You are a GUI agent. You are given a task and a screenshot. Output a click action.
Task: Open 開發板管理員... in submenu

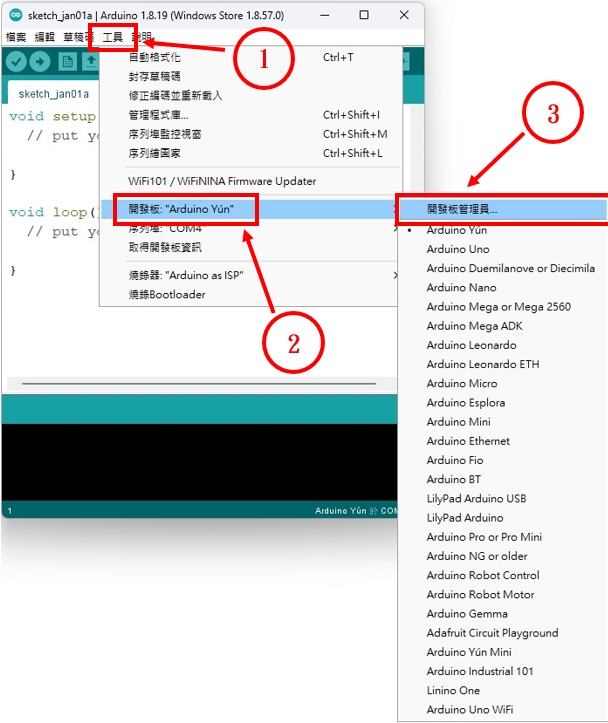coord(503,209)
